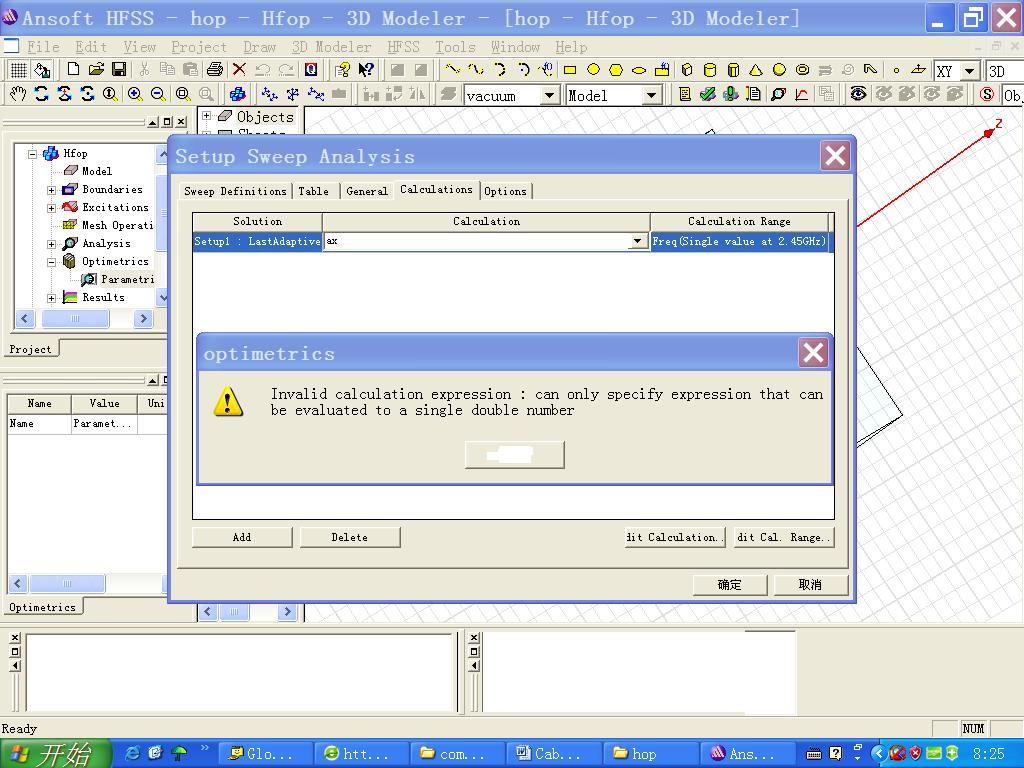Click the Freq calculation range cell
Image resolution: width=1024 pixels, height=768 pixels.
(739, 242)
